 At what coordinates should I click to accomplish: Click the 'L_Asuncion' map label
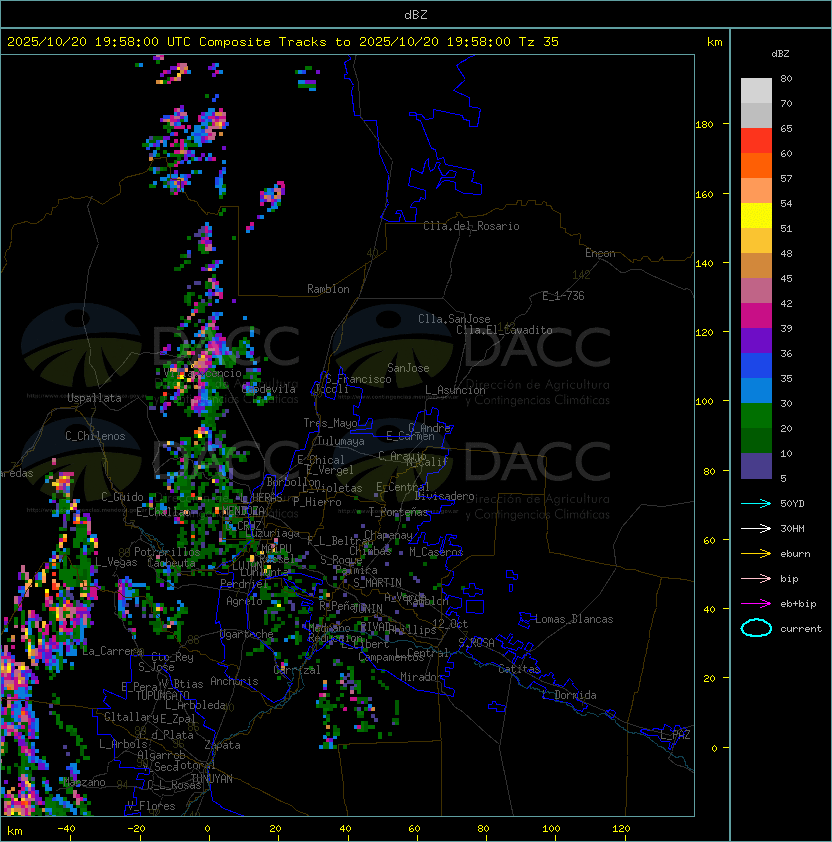coord(455,390)
